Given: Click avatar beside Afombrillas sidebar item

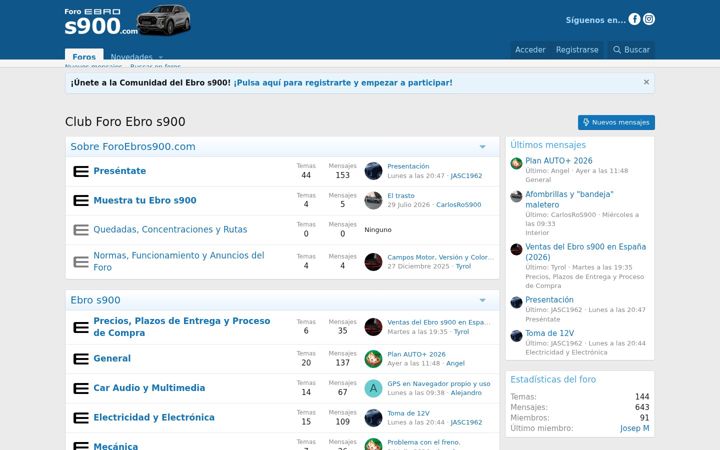Looking at the screenshot, I should (x=516, y=197).
